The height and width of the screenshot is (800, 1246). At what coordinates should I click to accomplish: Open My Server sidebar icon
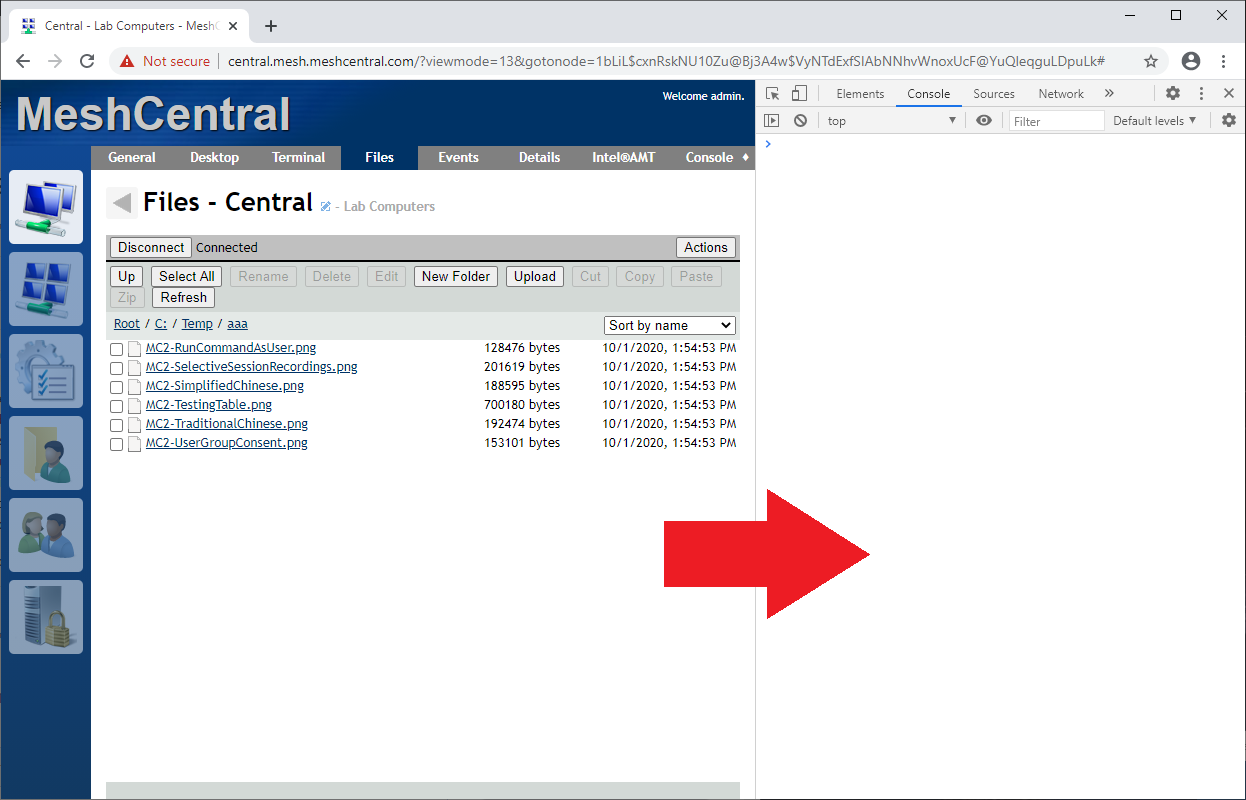46,617
